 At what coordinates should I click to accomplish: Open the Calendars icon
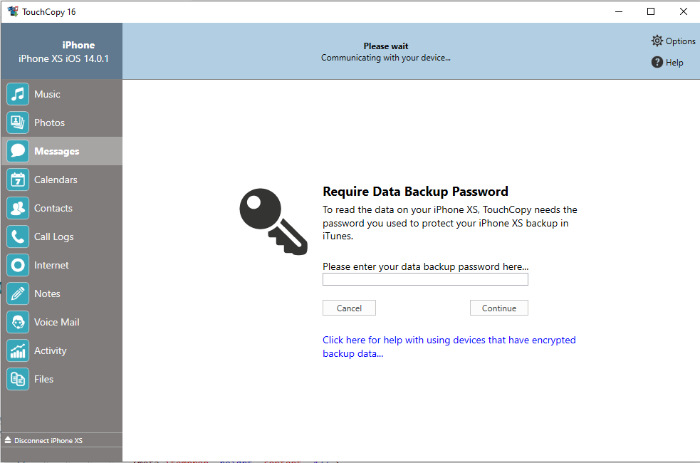(18, 179)
